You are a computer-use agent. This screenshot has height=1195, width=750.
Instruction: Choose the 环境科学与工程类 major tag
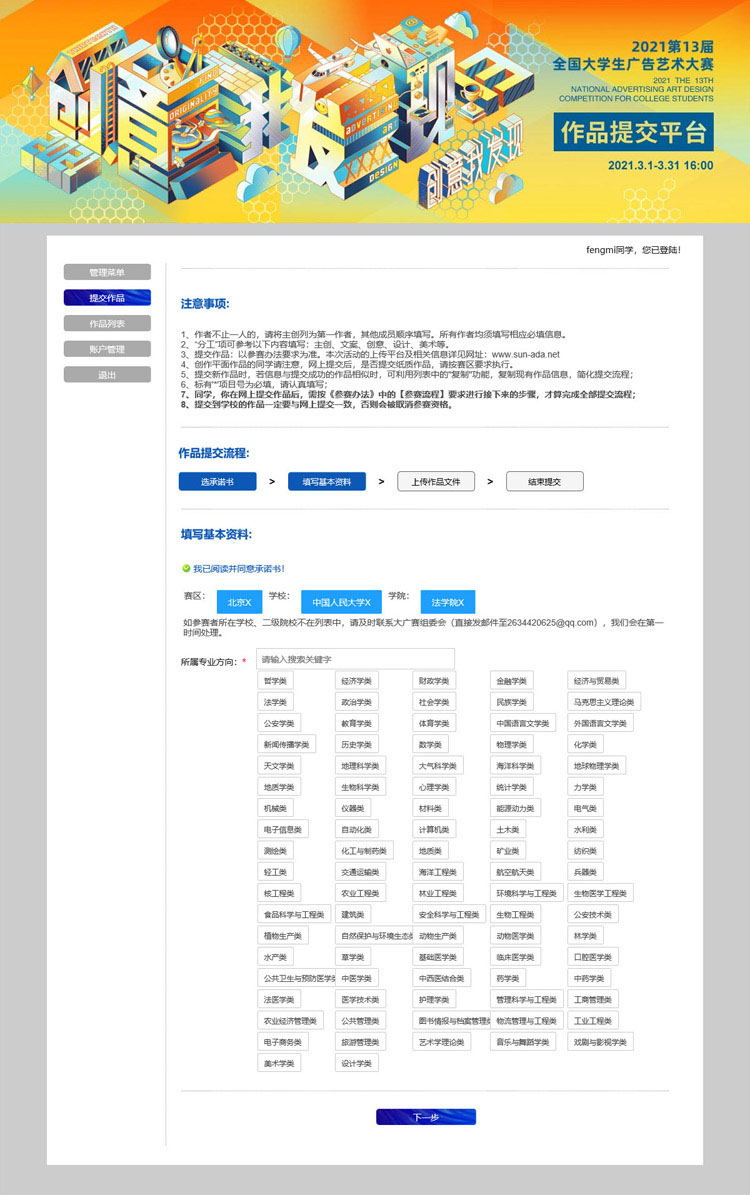(527, 895)
